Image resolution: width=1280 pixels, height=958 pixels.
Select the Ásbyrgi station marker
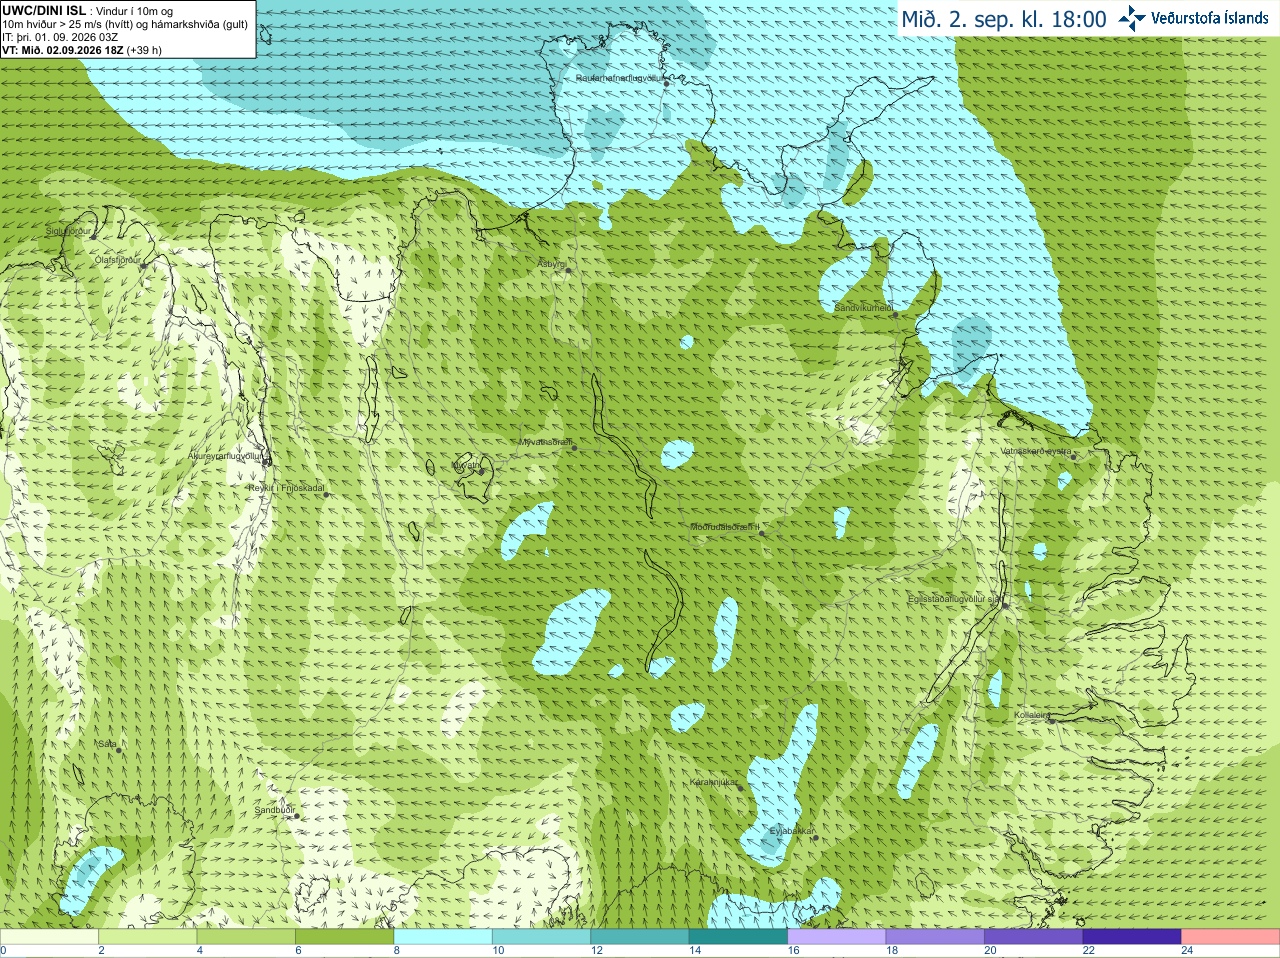[568, 270]
